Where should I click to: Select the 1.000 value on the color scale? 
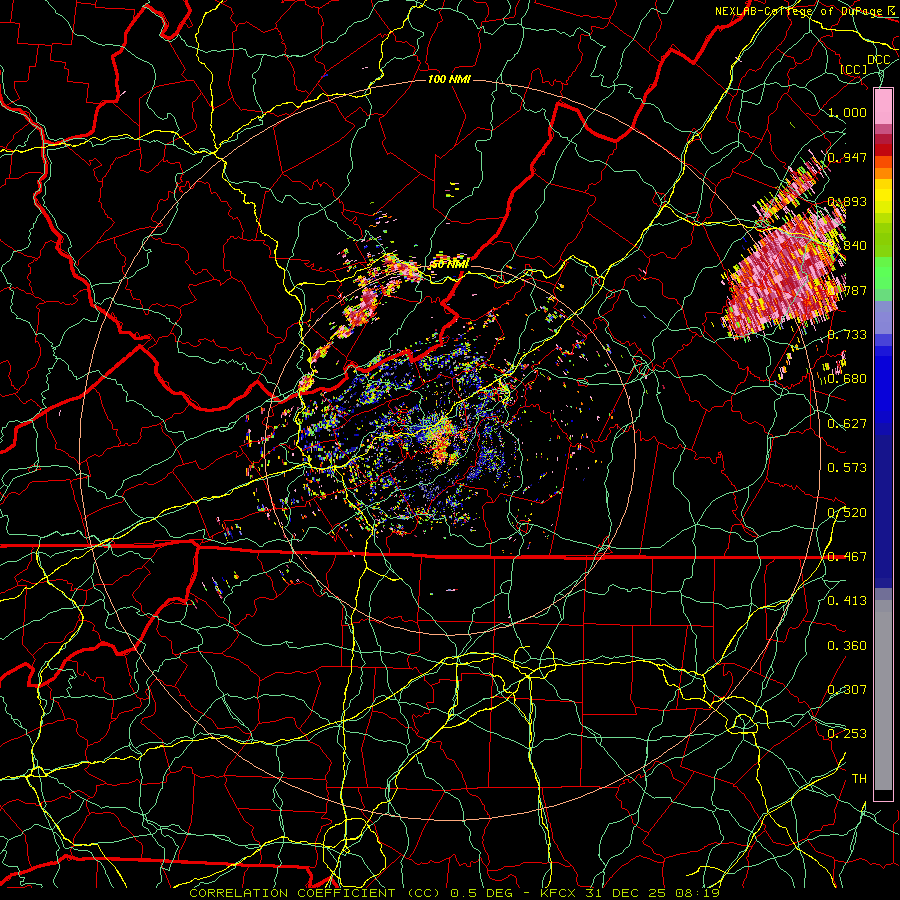[847, 112]
